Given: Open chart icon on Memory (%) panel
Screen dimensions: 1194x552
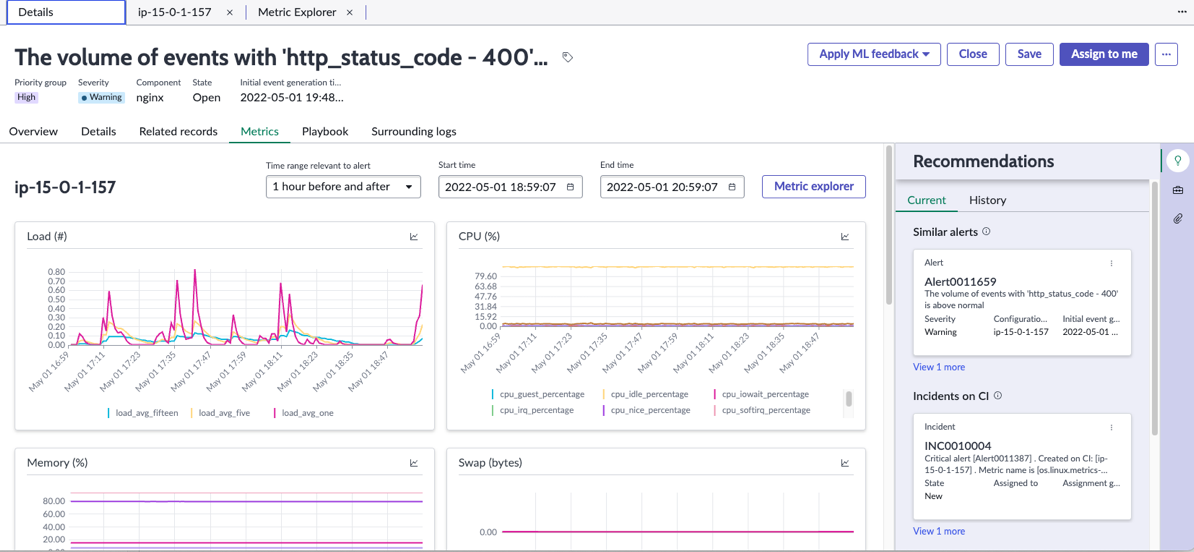Looking at the screenshot, I should (414, 462).
